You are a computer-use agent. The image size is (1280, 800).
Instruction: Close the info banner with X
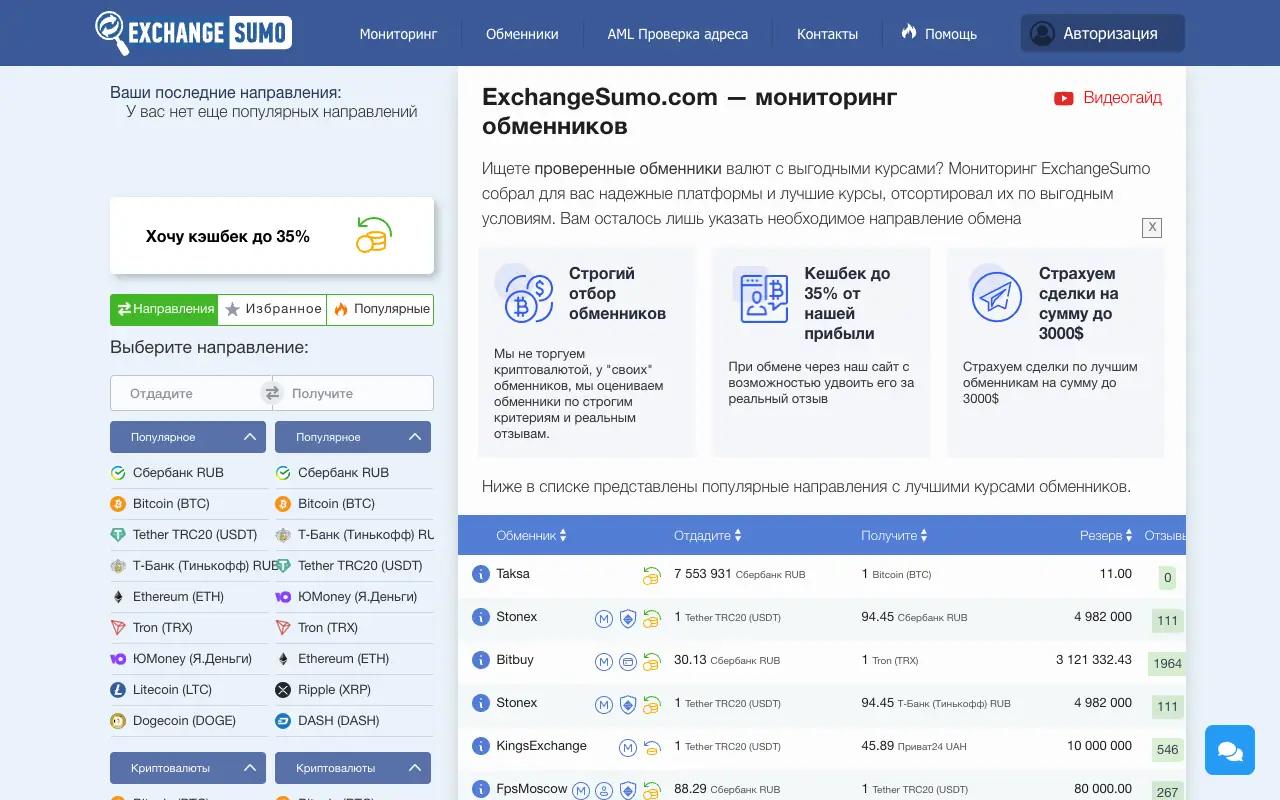click(1152, 228)
